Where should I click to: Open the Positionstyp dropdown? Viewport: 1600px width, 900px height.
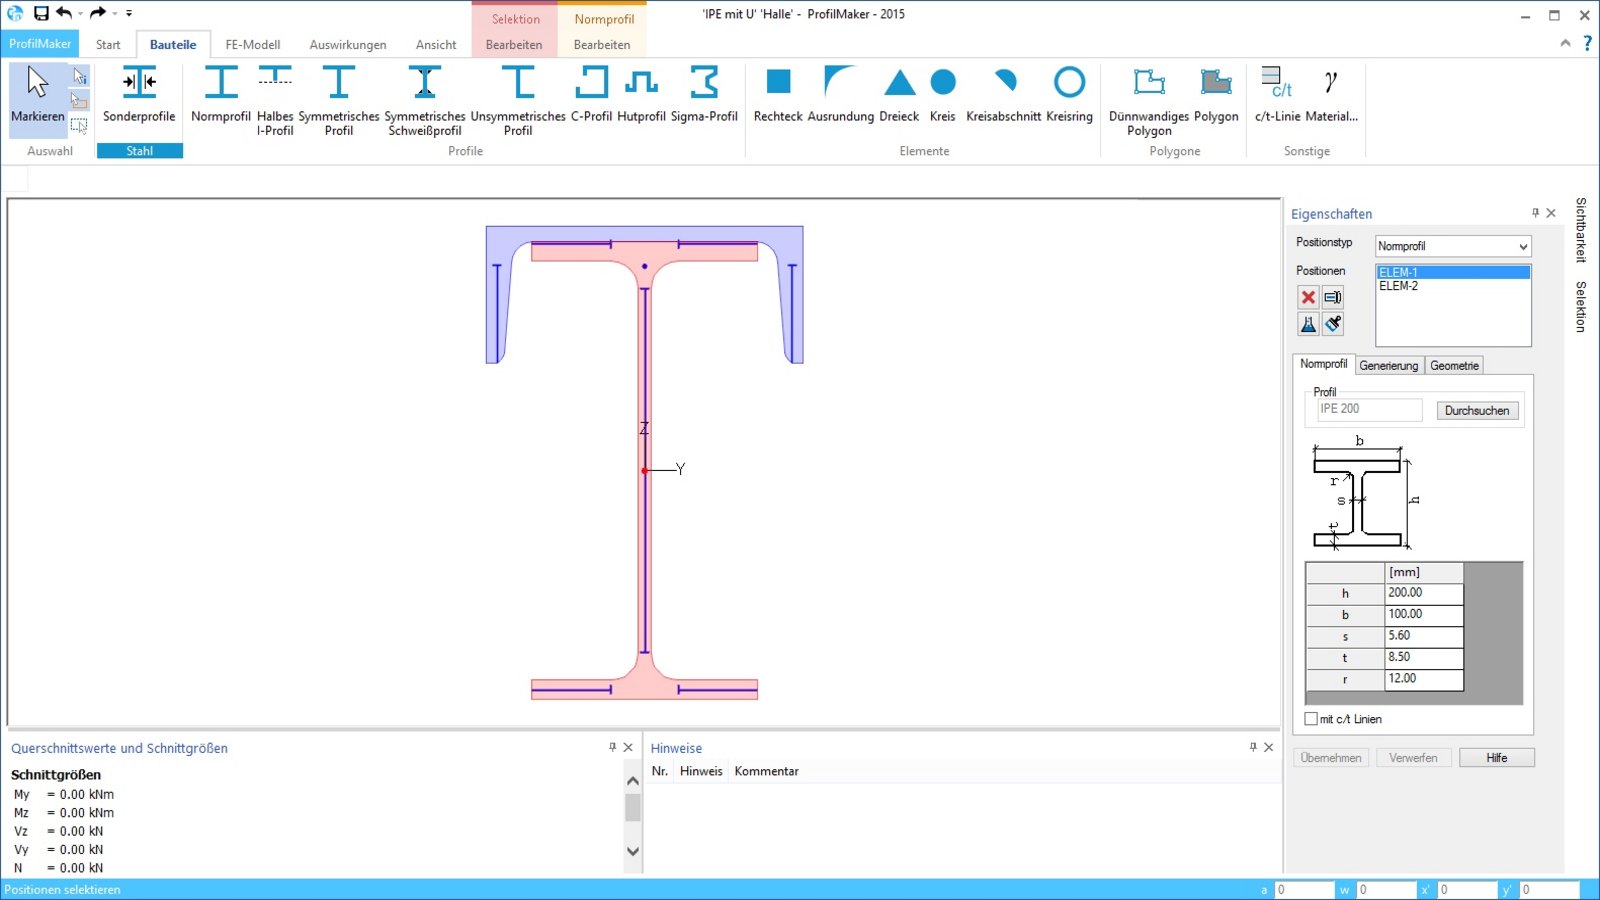(1453, 246)
